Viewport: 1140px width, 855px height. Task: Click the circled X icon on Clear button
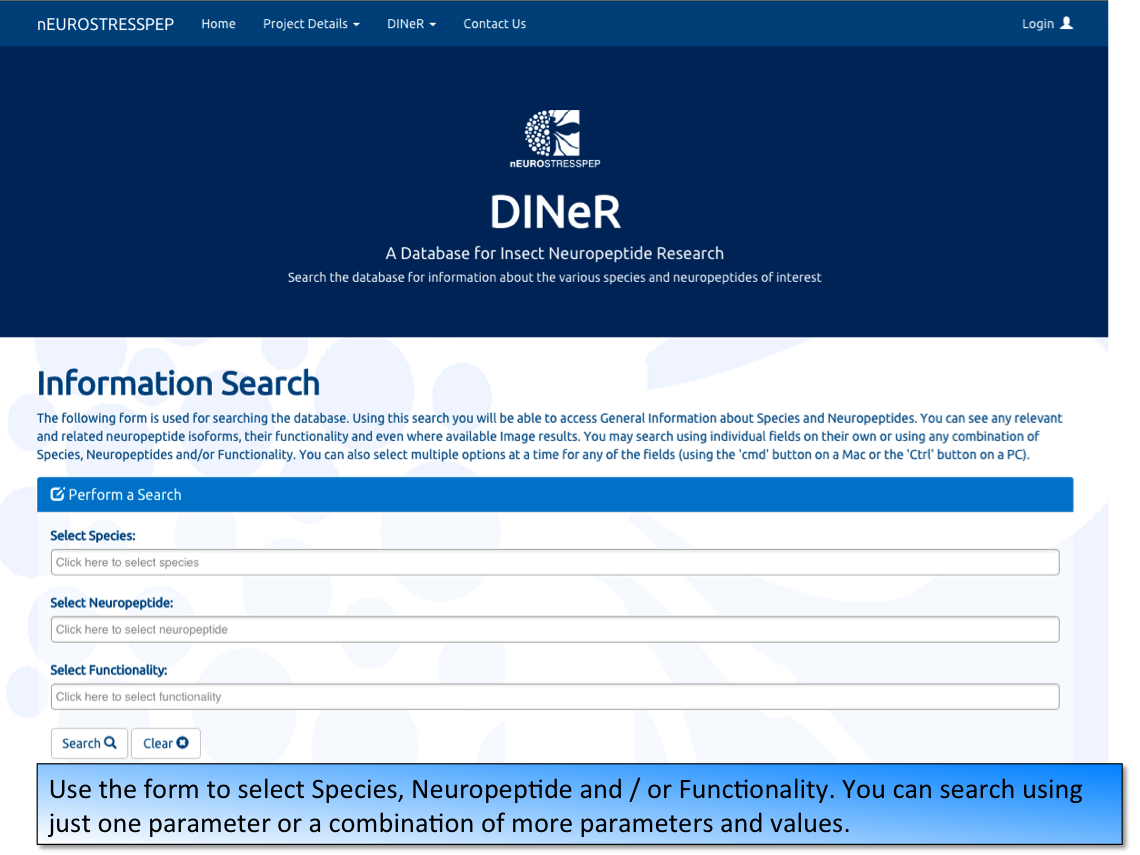click(x=182, y=742)
